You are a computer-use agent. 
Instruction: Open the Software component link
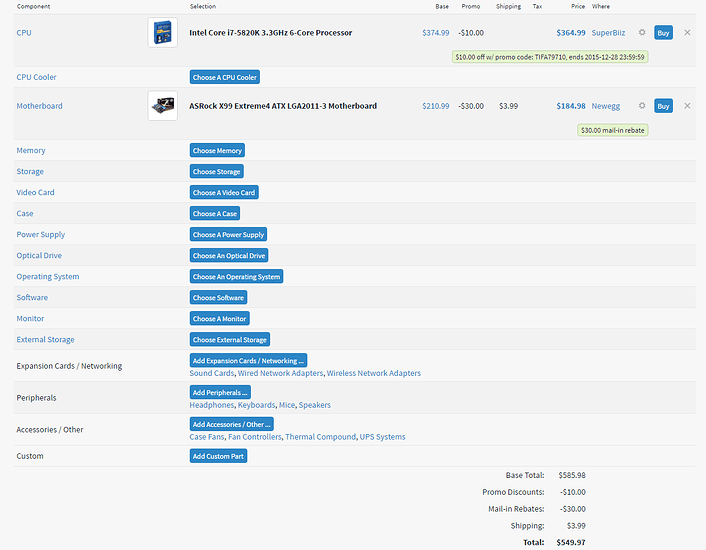click(x=32, y=298)
